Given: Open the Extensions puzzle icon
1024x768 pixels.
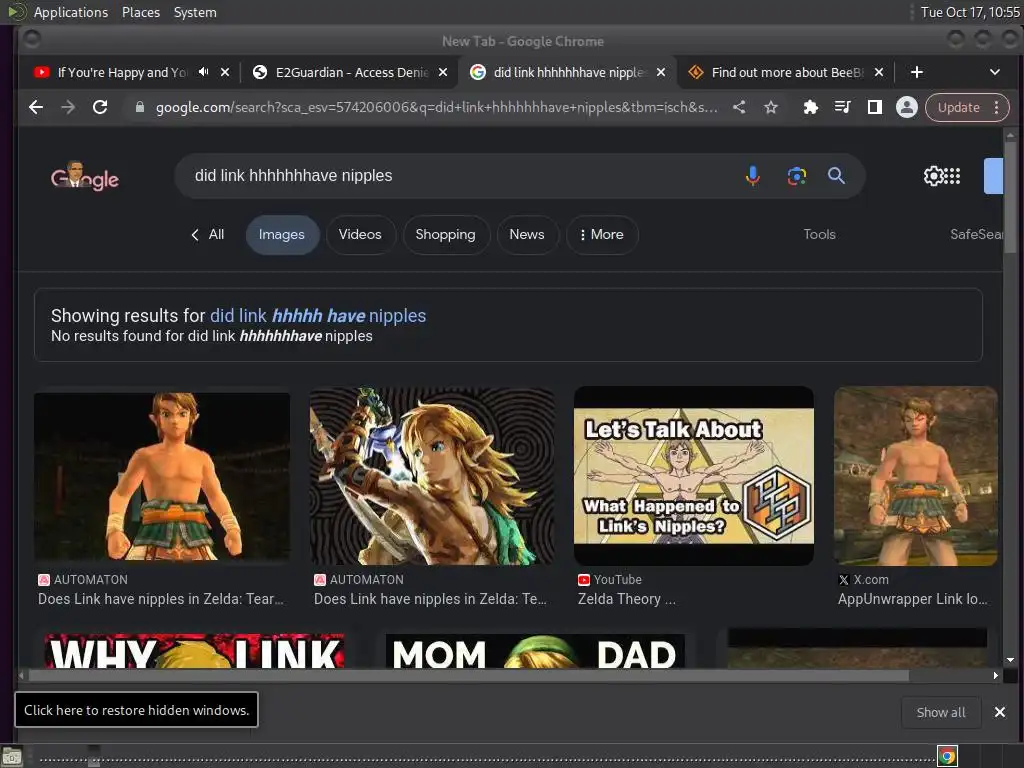Looking at the screenshot, I should 810,107.
